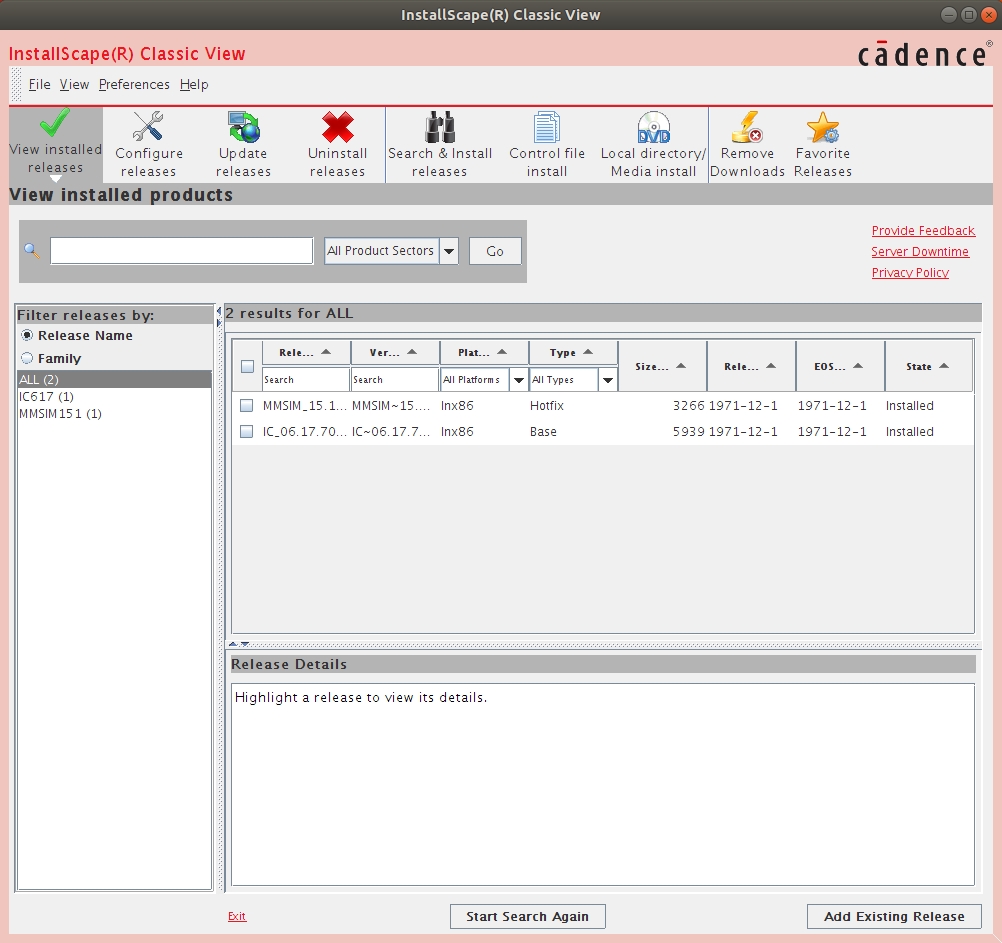This screenshot has width=1002, height=943.
Task: Click the Exit link
Action: point(237,916)
